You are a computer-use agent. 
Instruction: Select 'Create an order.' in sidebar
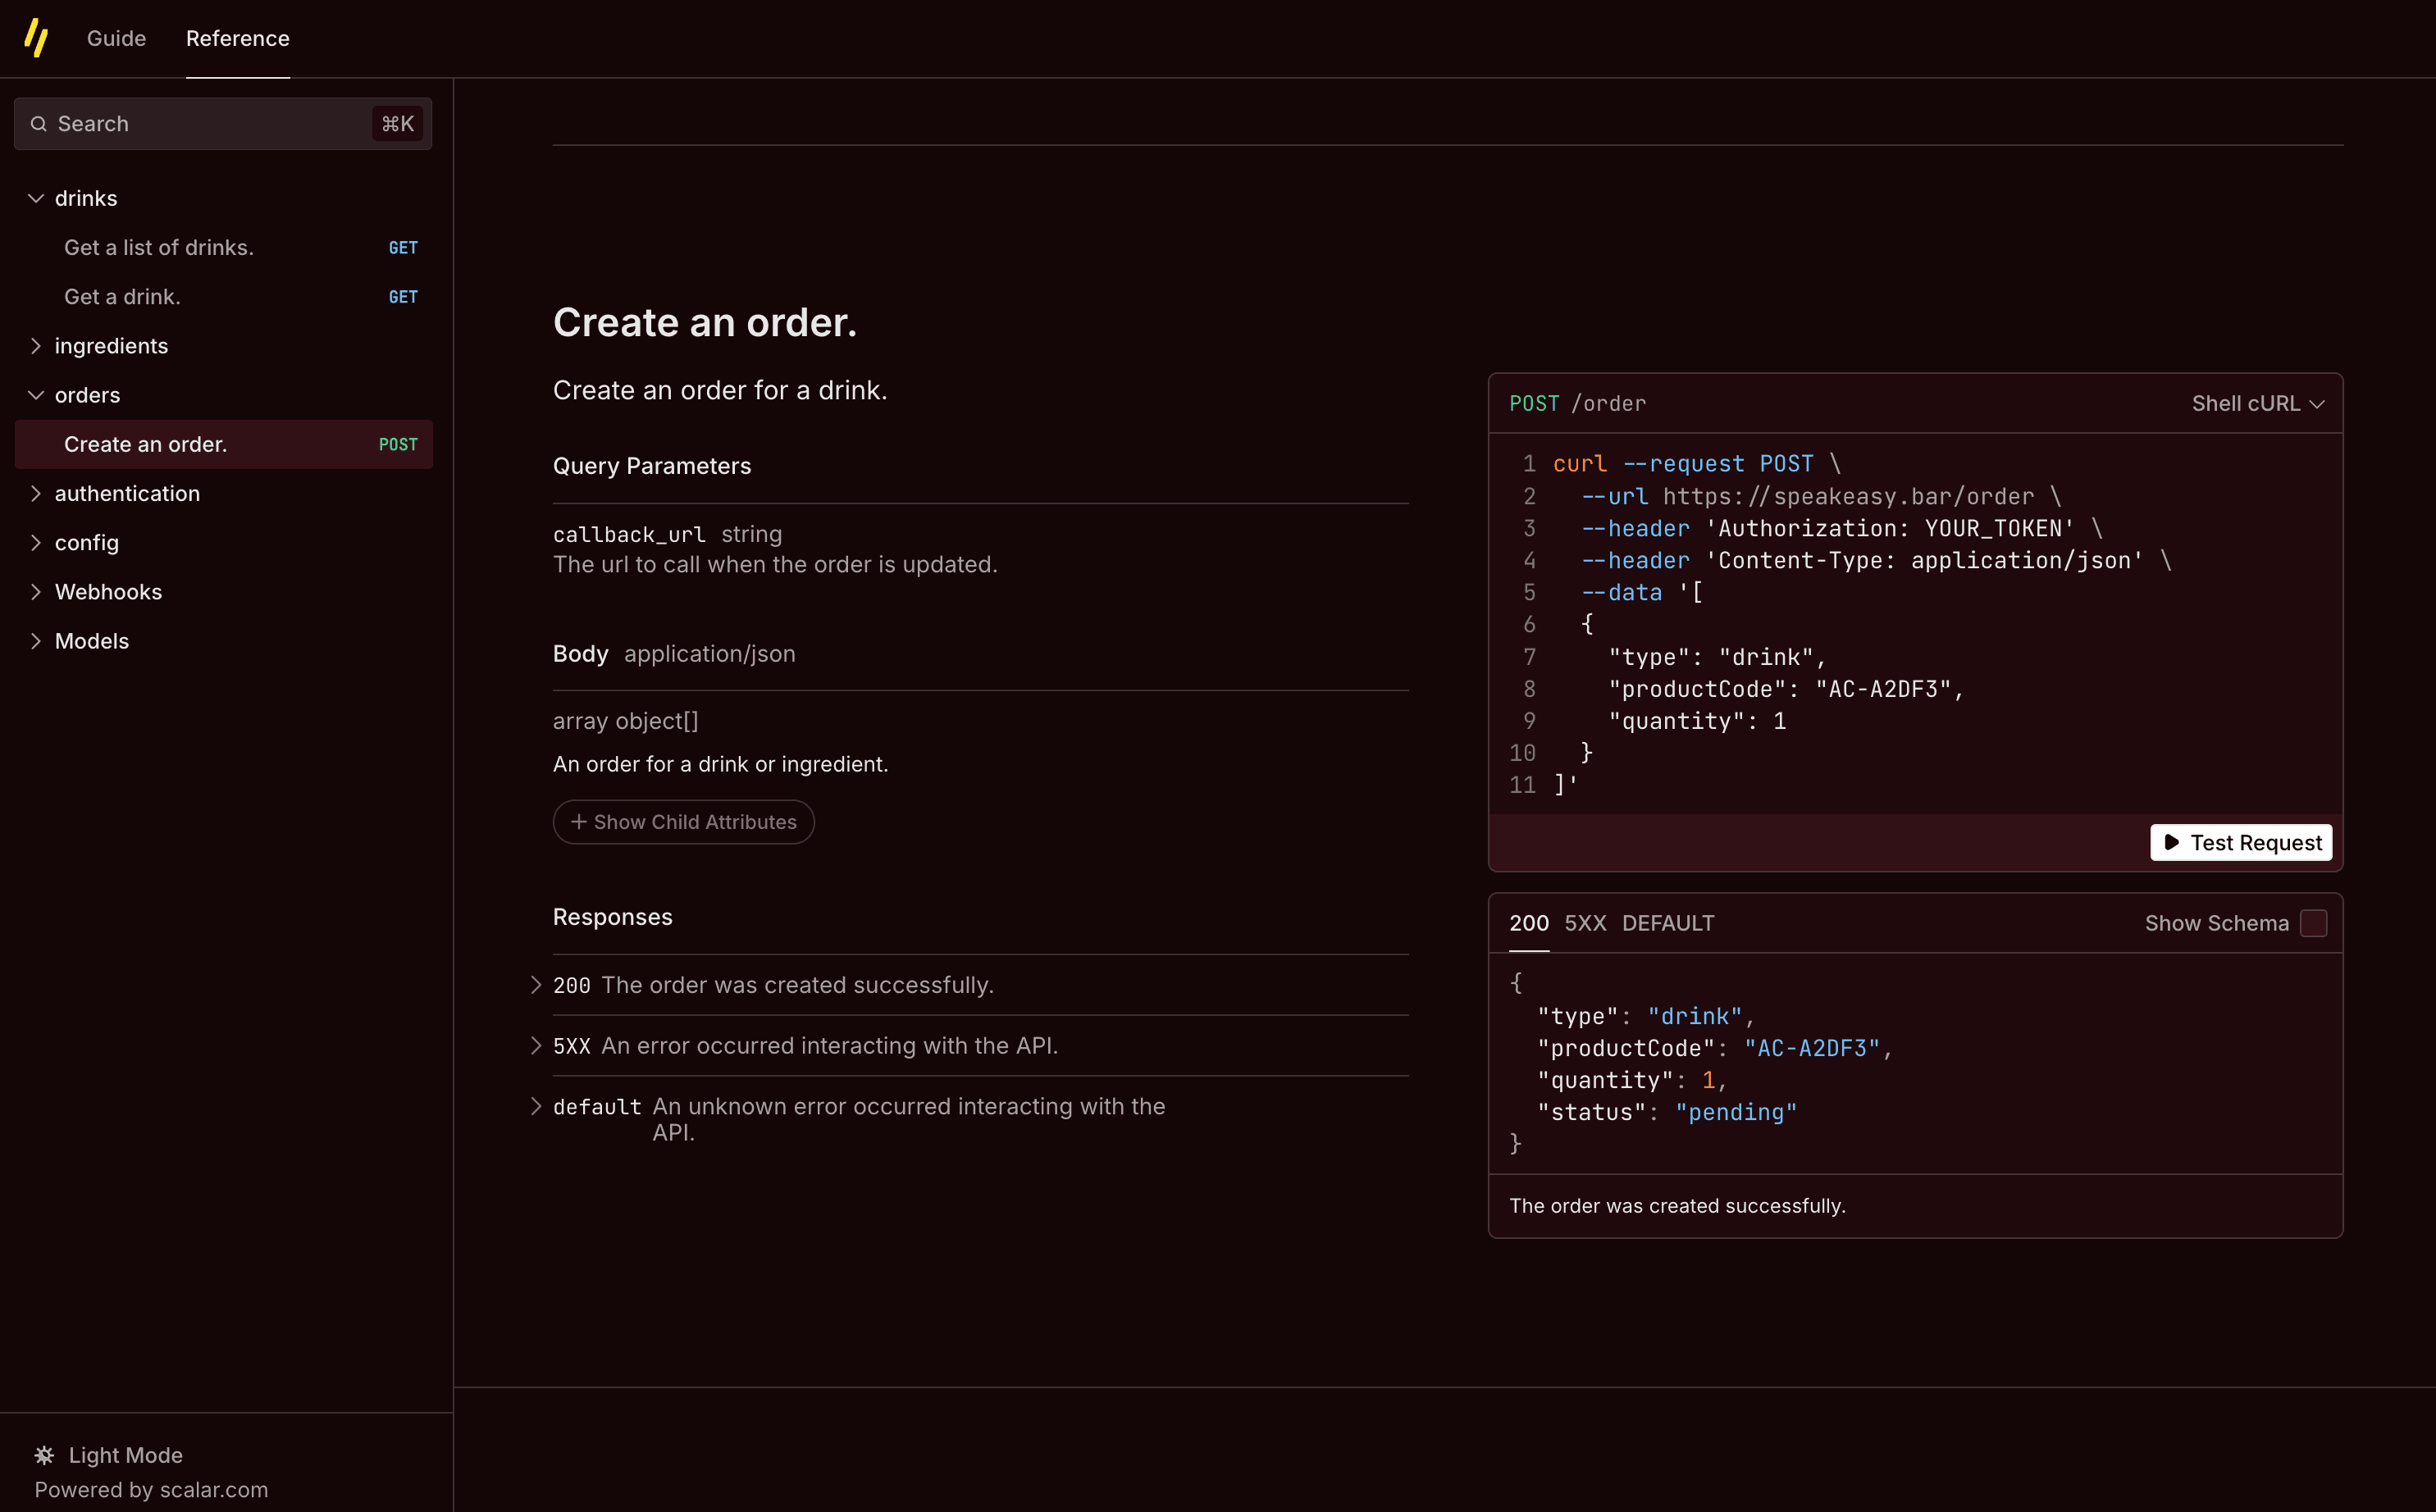coord(224,444)
